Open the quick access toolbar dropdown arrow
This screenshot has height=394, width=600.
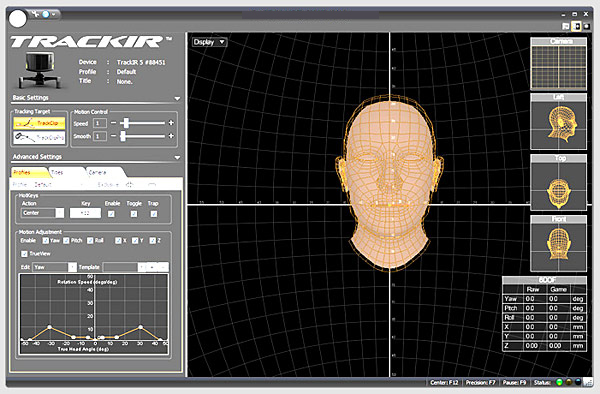coord(54,14)
